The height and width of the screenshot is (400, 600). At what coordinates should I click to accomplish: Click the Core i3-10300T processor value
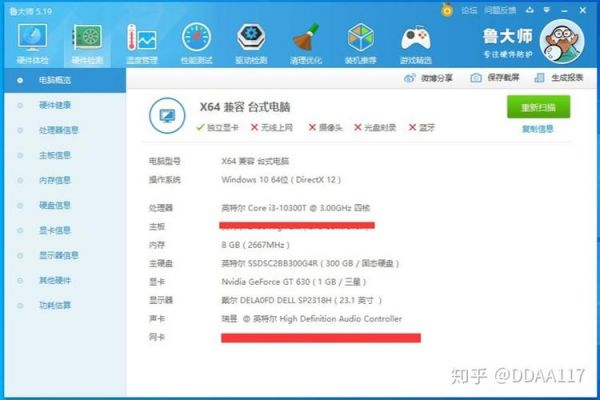click(295, 208)
